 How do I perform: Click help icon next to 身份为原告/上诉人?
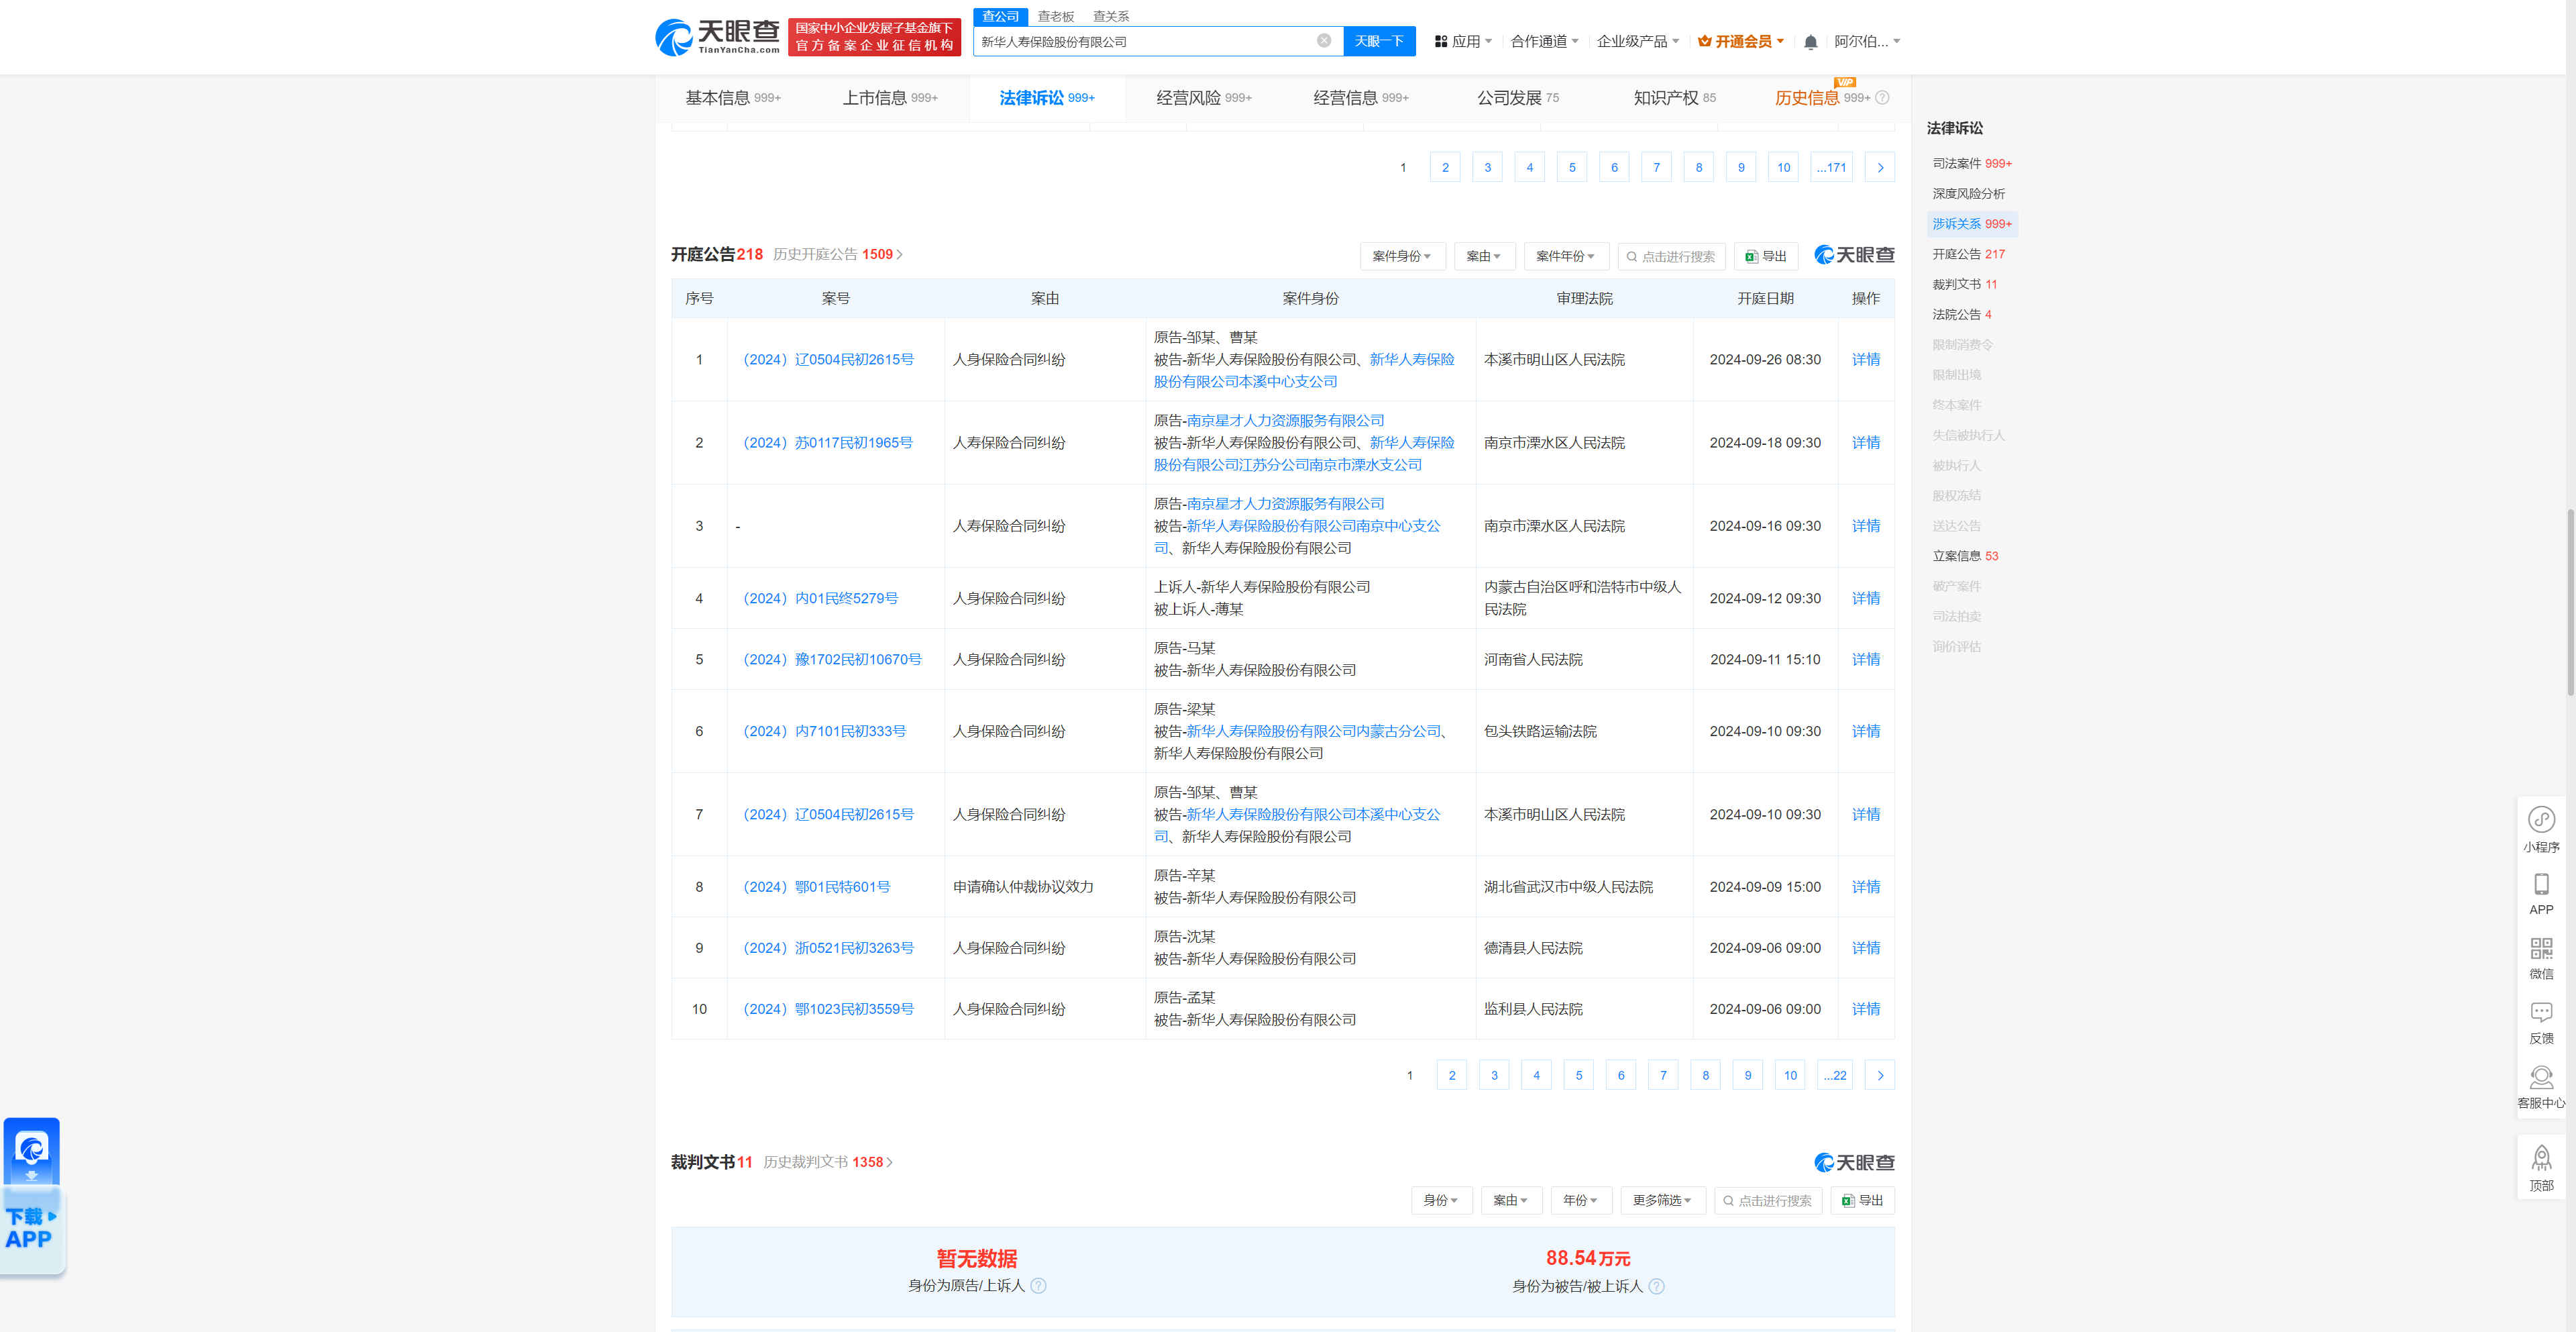pyautogui.click(x=1038, y=1286)
